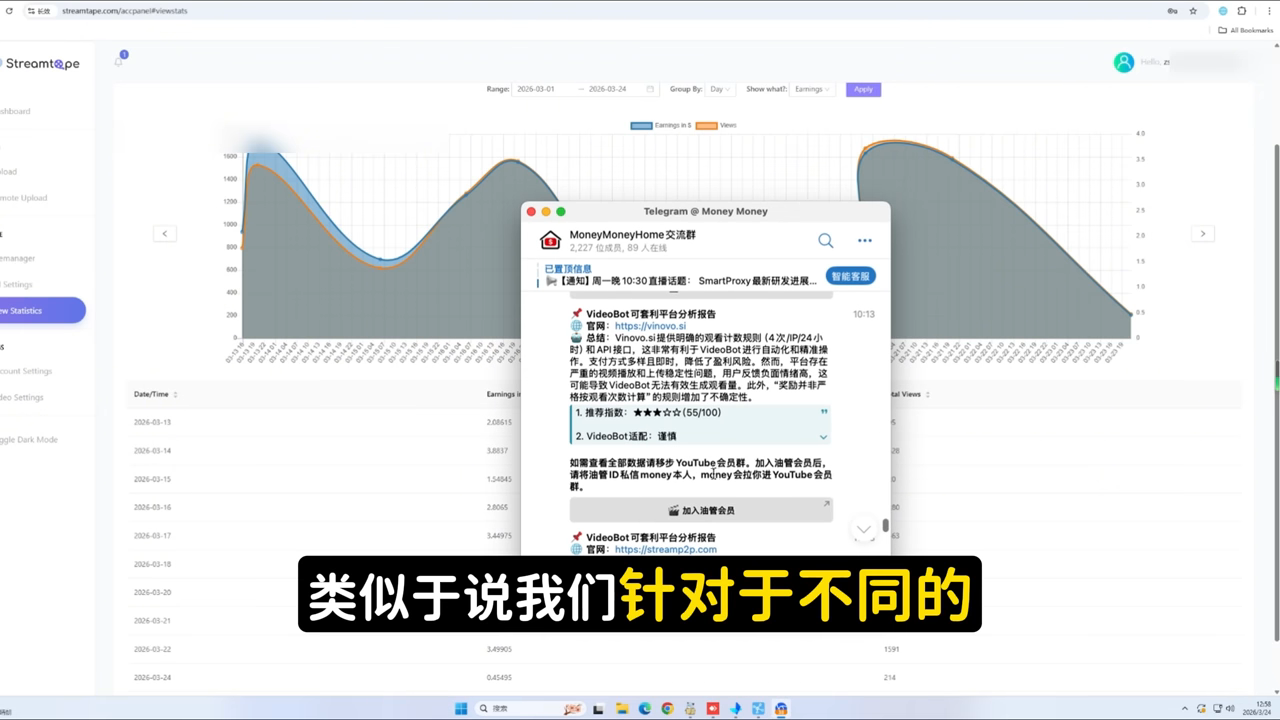Viewport: 1280px width, 720px height.
Task: Open the Chrome three-dot menu
Action: [x=1267, y=11]
